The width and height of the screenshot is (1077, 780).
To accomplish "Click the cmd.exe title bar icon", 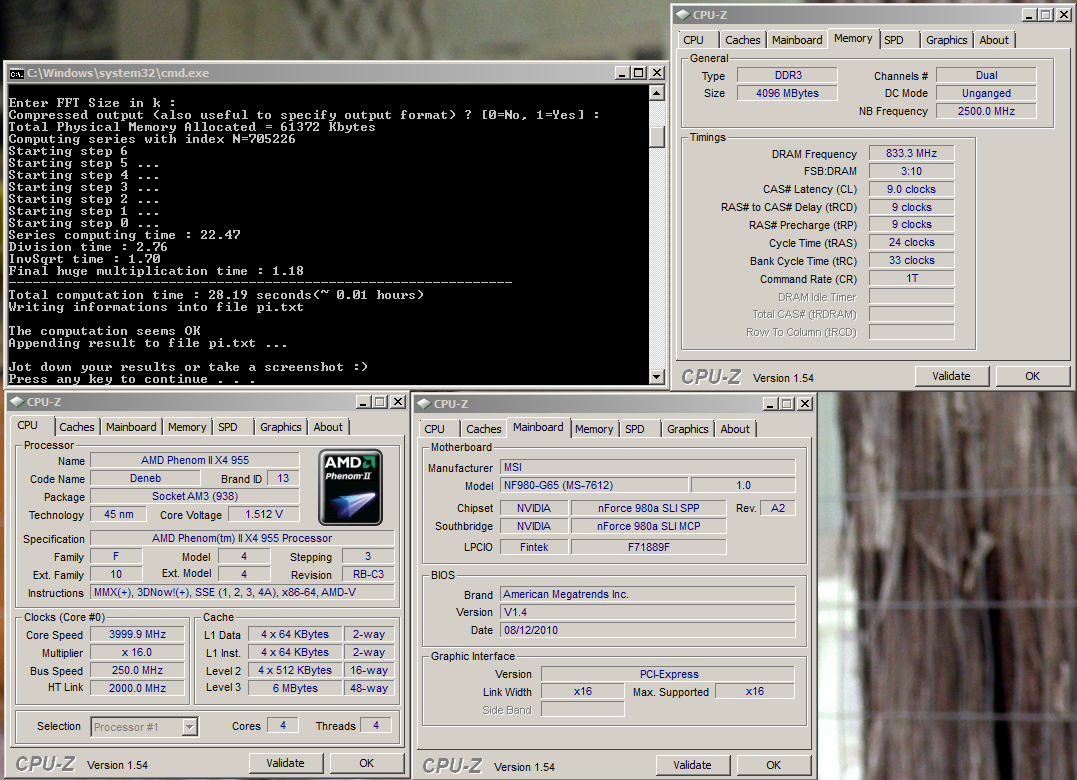I will [16, 73].
